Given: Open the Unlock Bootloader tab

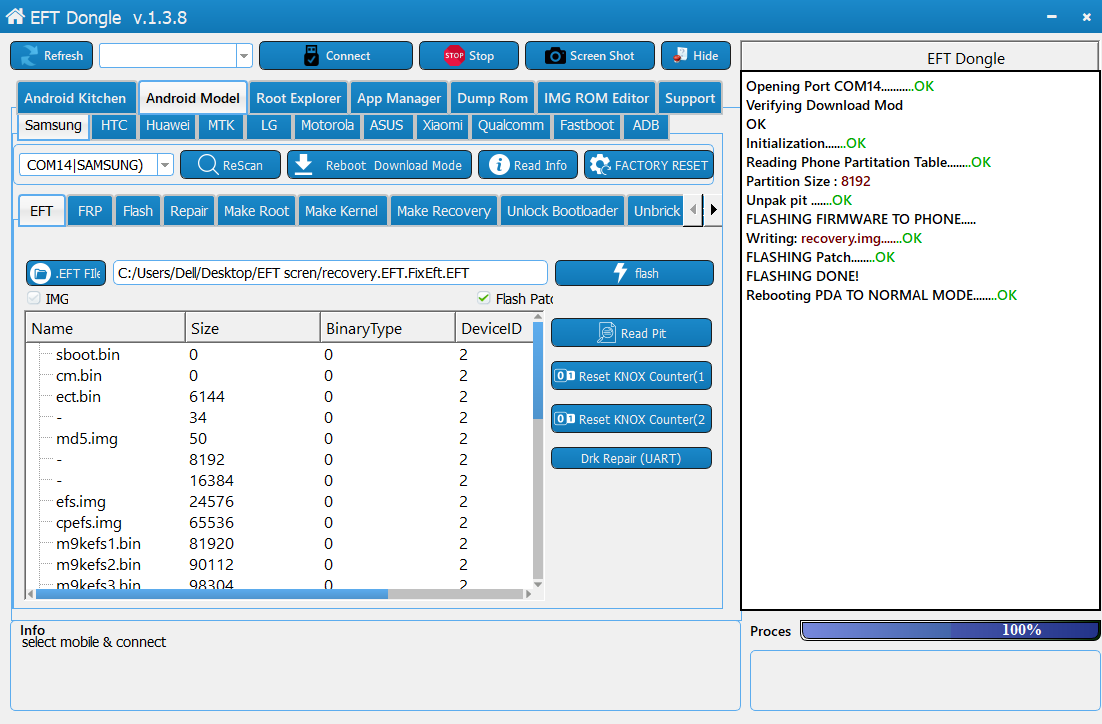Looking at the screenshot, I should pos(562,211).
